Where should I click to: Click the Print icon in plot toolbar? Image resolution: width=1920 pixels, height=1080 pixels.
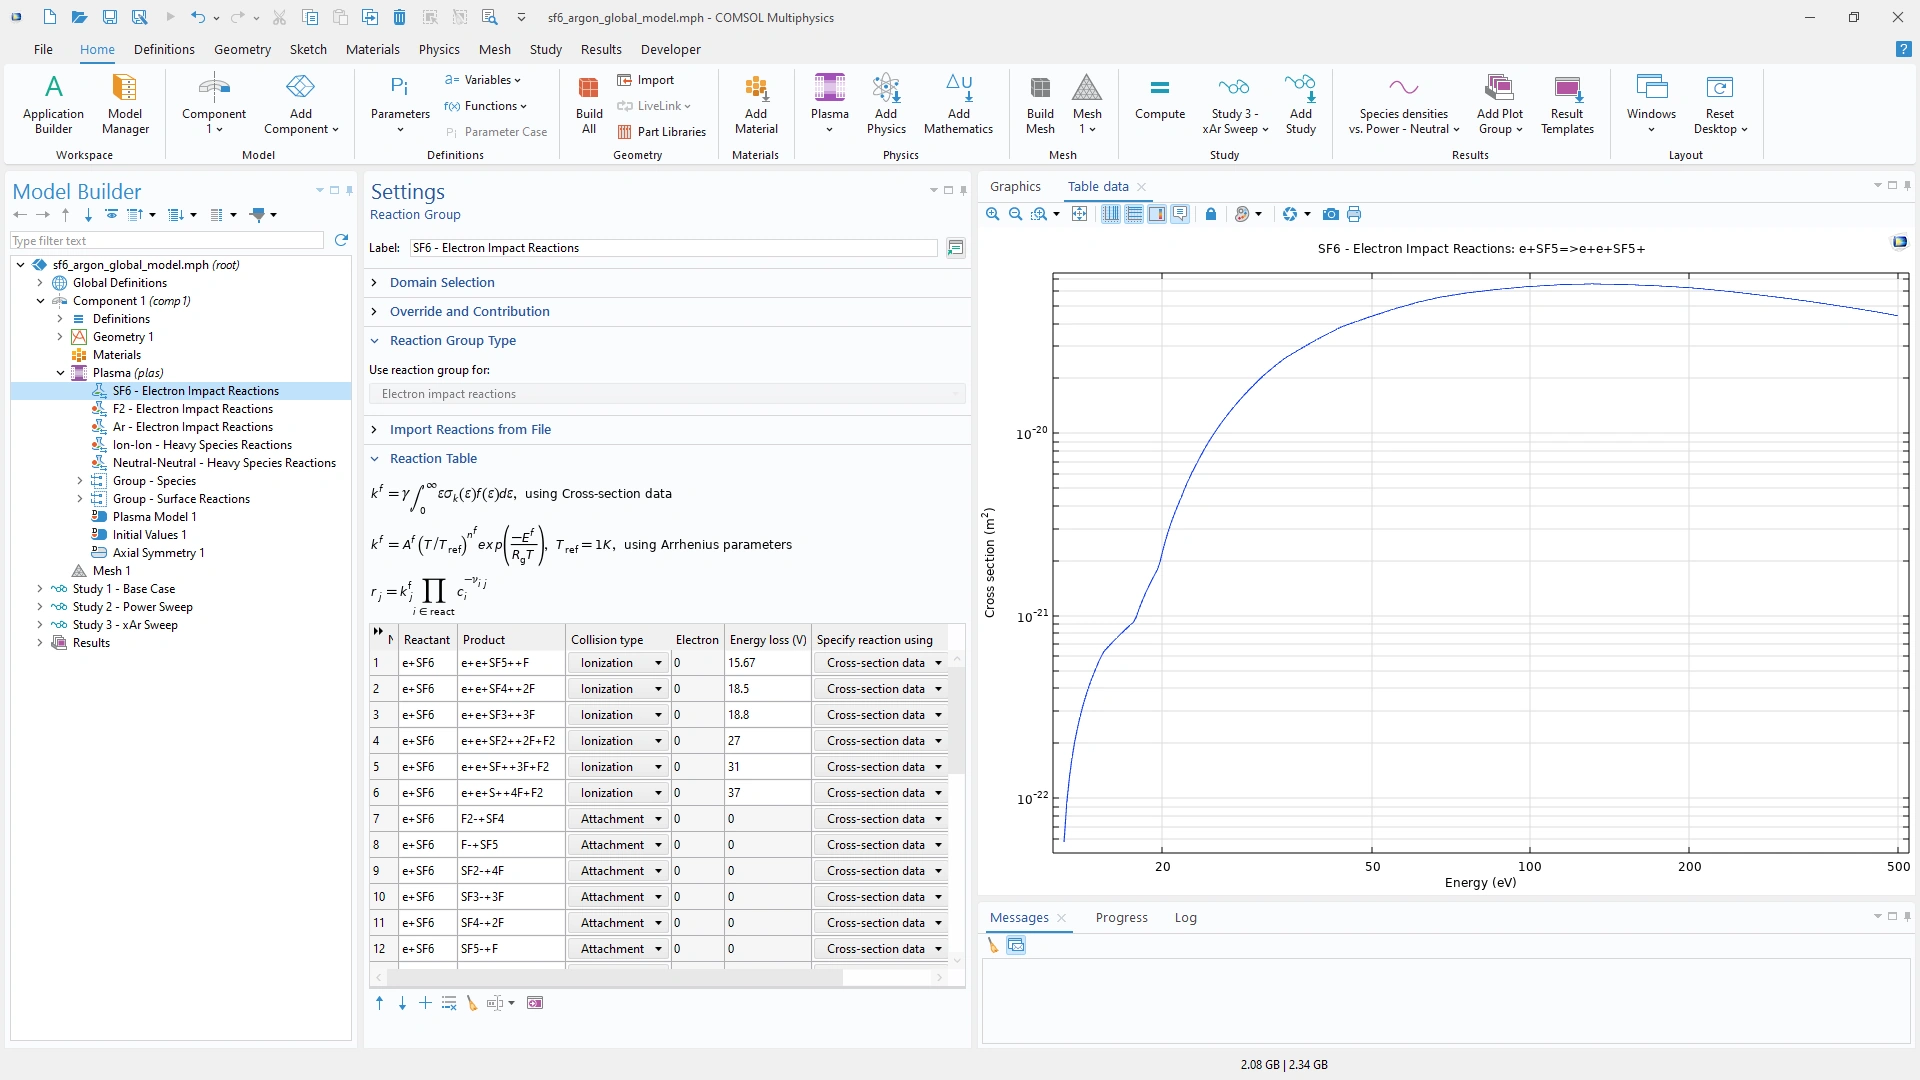click(x=1354, y=214)
